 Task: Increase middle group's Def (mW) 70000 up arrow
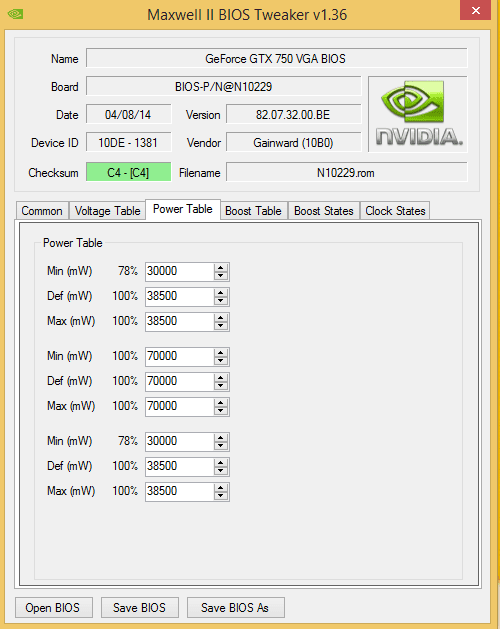[221, 377]
